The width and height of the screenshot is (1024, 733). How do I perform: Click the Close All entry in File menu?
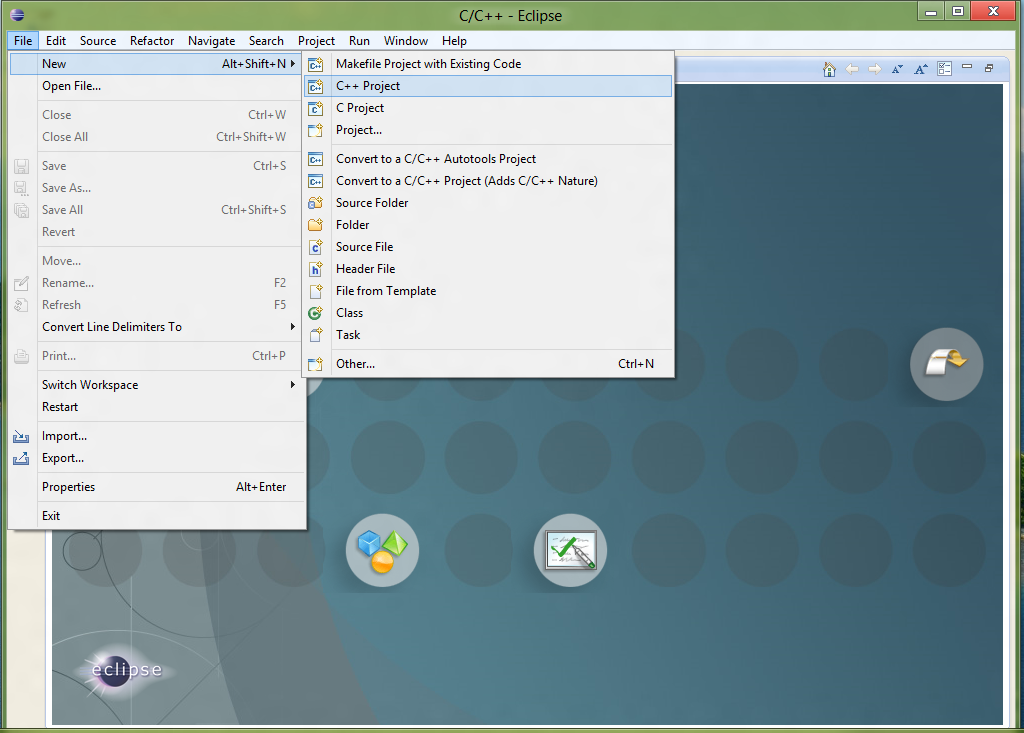157,137
